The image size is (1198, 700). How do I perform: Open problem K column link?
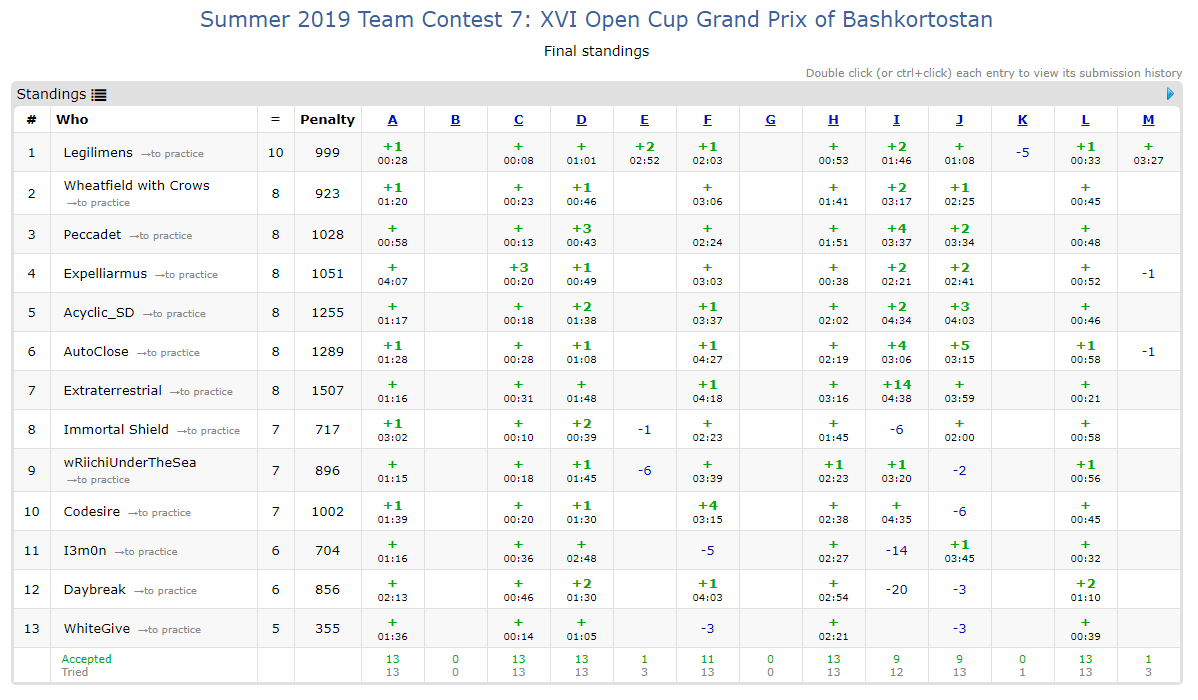pyautogui.click(x=1022, y=120)
